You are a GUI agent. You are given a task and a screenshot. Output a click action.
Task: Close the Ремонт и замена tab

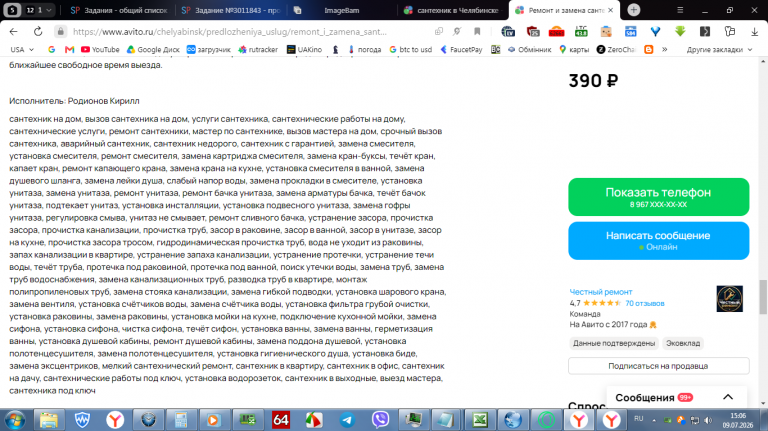(610, 10)
